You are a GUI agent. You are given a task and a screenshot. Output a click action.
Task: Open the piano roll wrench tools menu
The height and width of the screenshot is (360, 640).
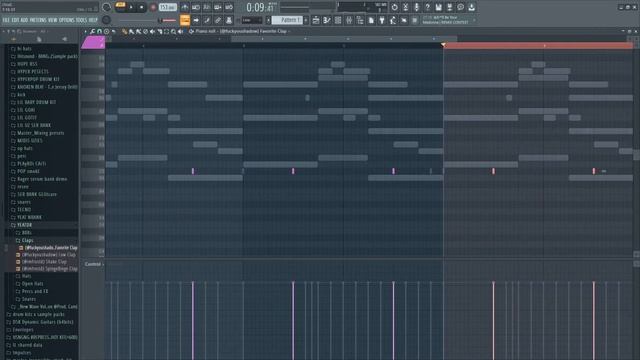93,31
